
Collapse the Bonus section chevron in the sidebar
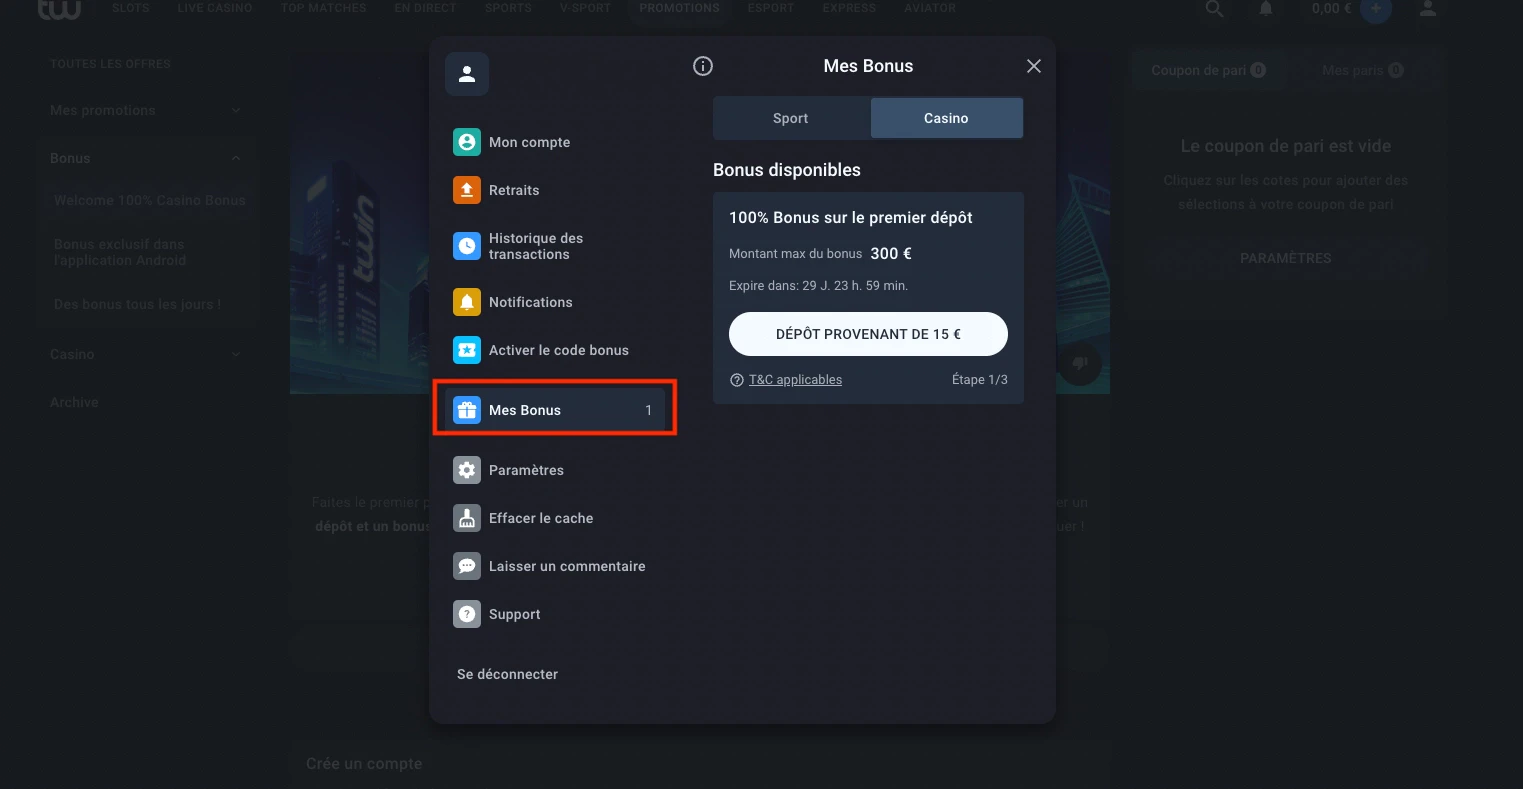click(236, 158)
